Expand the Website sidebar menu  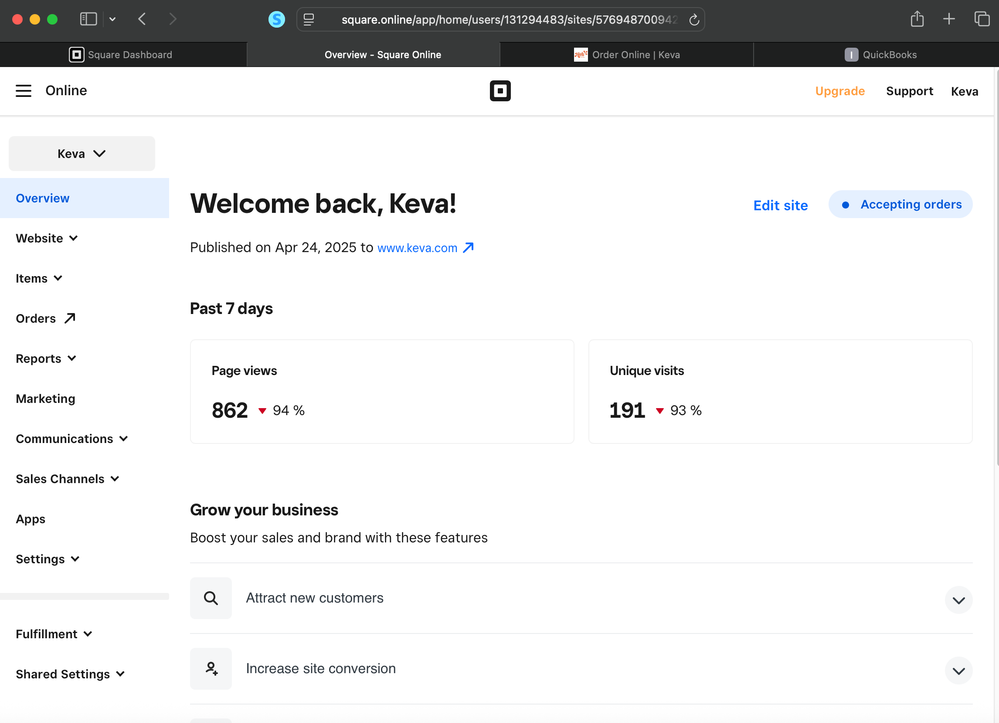tap(46, 238)
